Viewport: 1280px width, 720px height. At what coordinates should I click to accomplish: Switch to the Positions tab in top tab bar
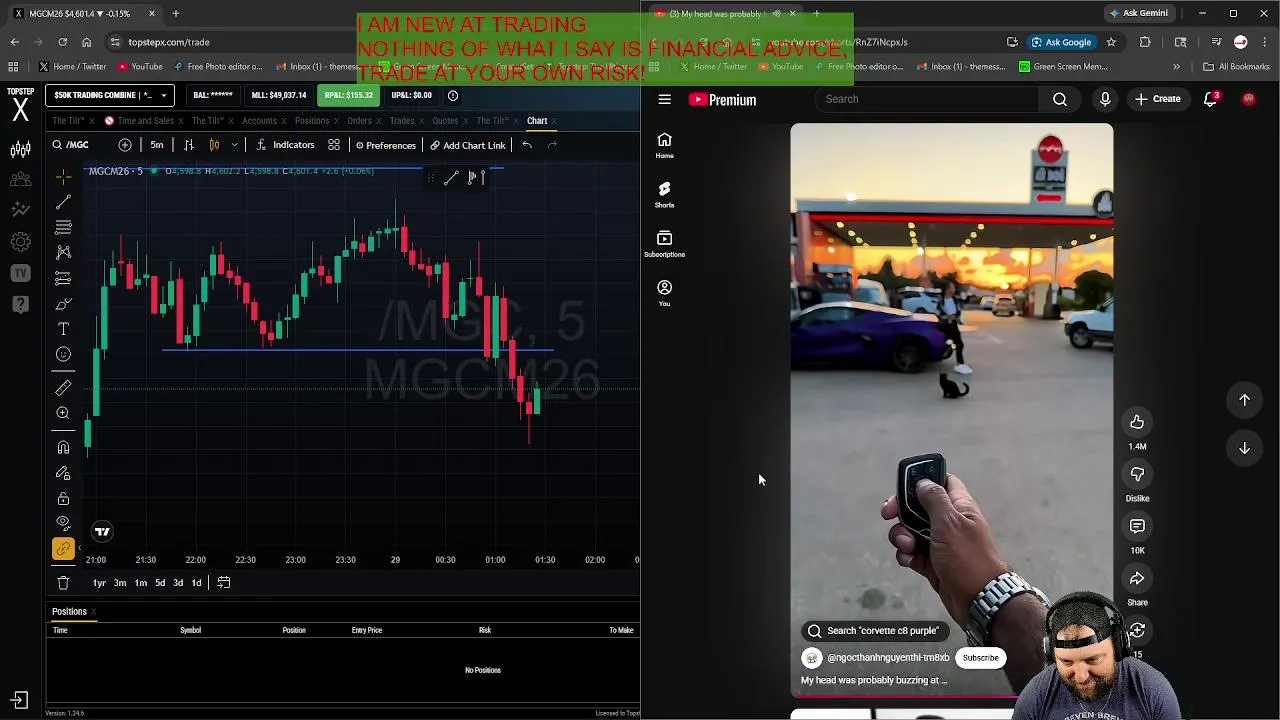312,121
